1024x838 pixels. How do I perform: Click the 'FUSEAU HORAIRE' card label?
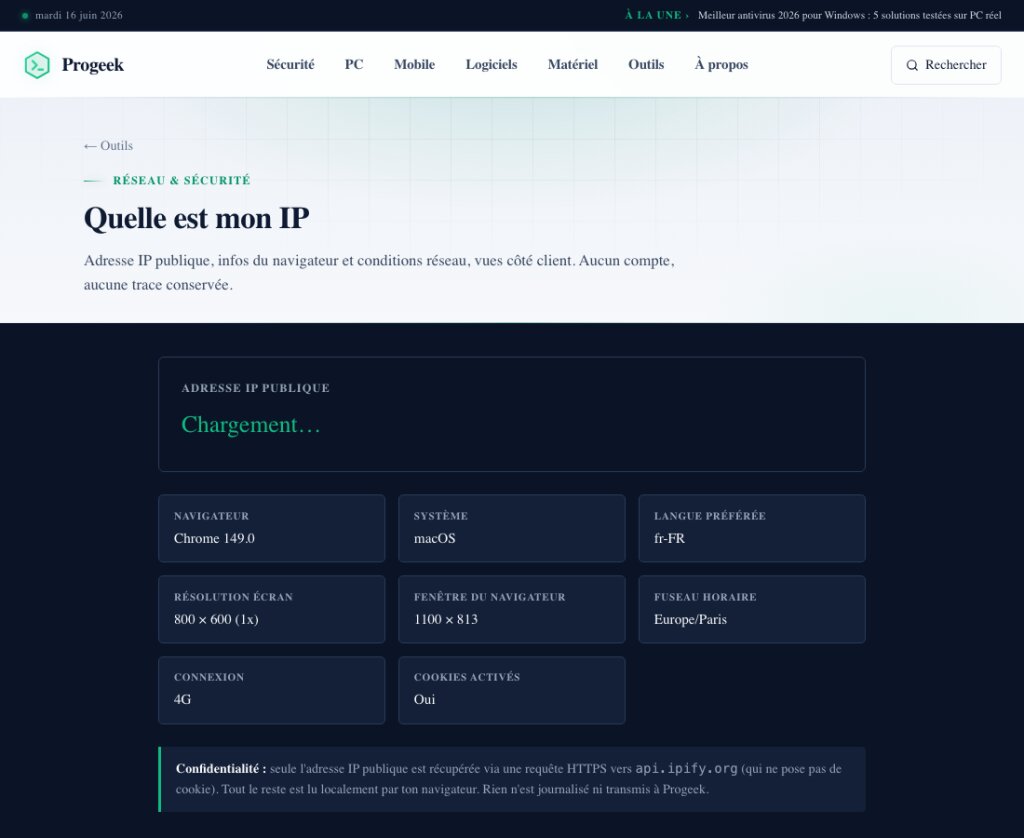click(705, 597)
